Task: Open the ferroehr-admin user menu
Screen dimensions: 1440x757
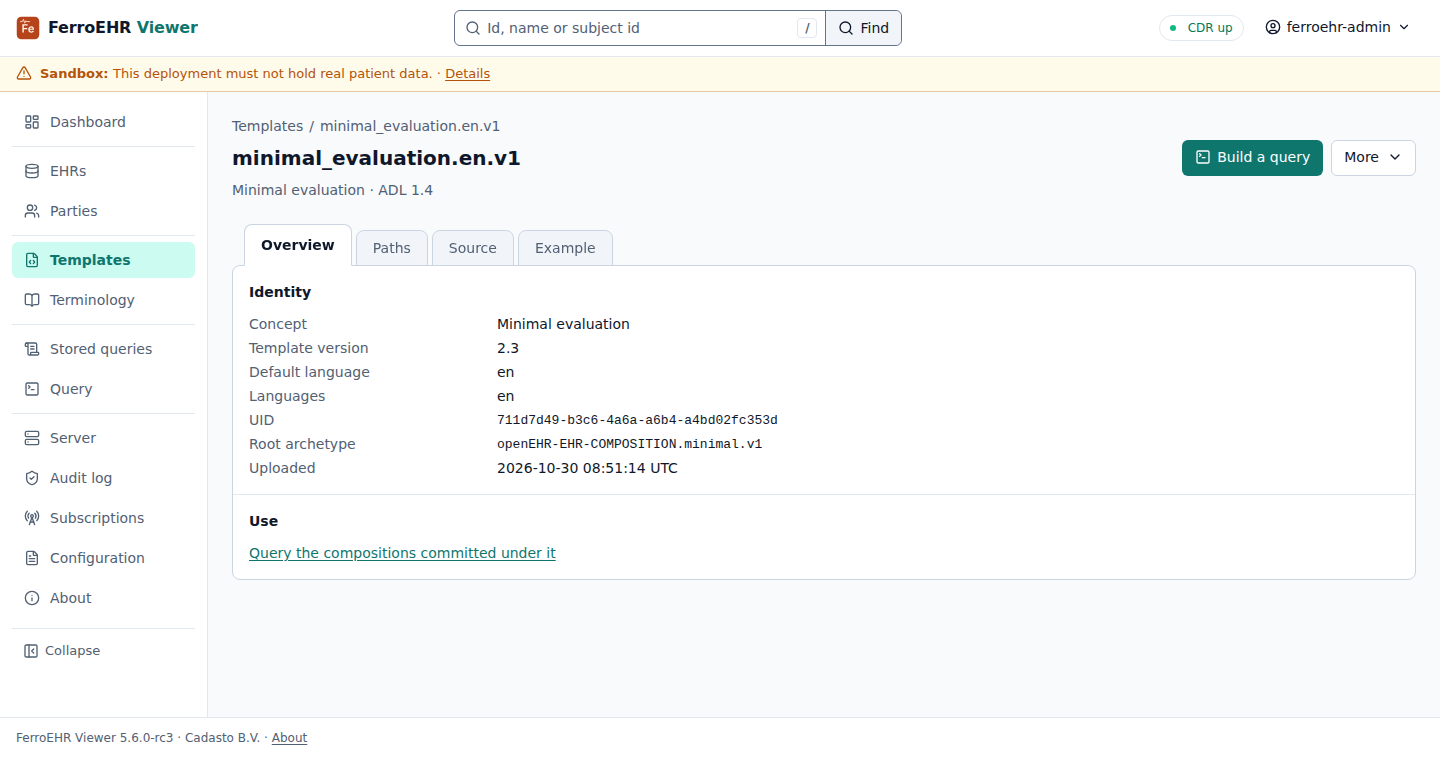Action: coord(1337,28)
